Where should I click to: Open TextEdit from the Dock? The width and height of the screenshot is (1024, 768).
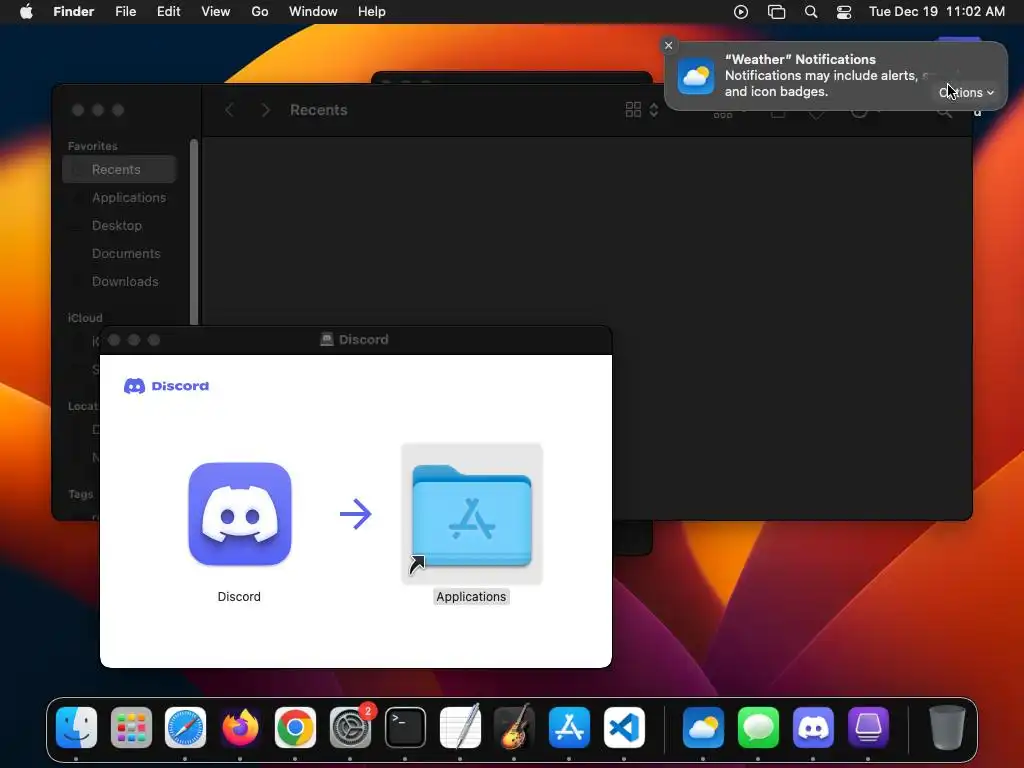pyautogui.click(x=460, y=727)
